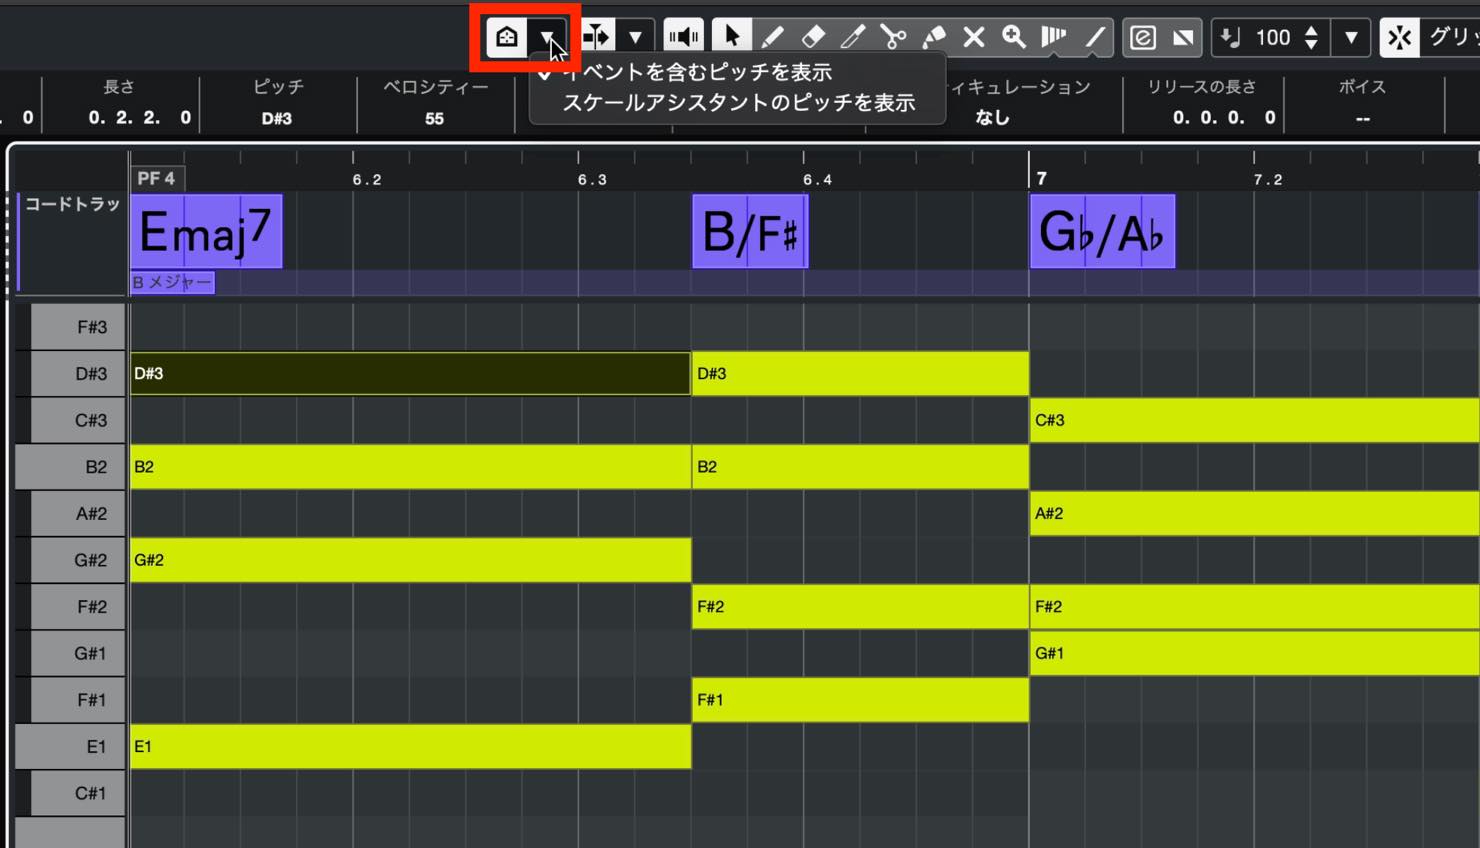Choose 'スケールアシスタントのピッチを表示' menu entry
Image resolution: width=1480 pixels, height=848 pixels.
pos(738,103)
